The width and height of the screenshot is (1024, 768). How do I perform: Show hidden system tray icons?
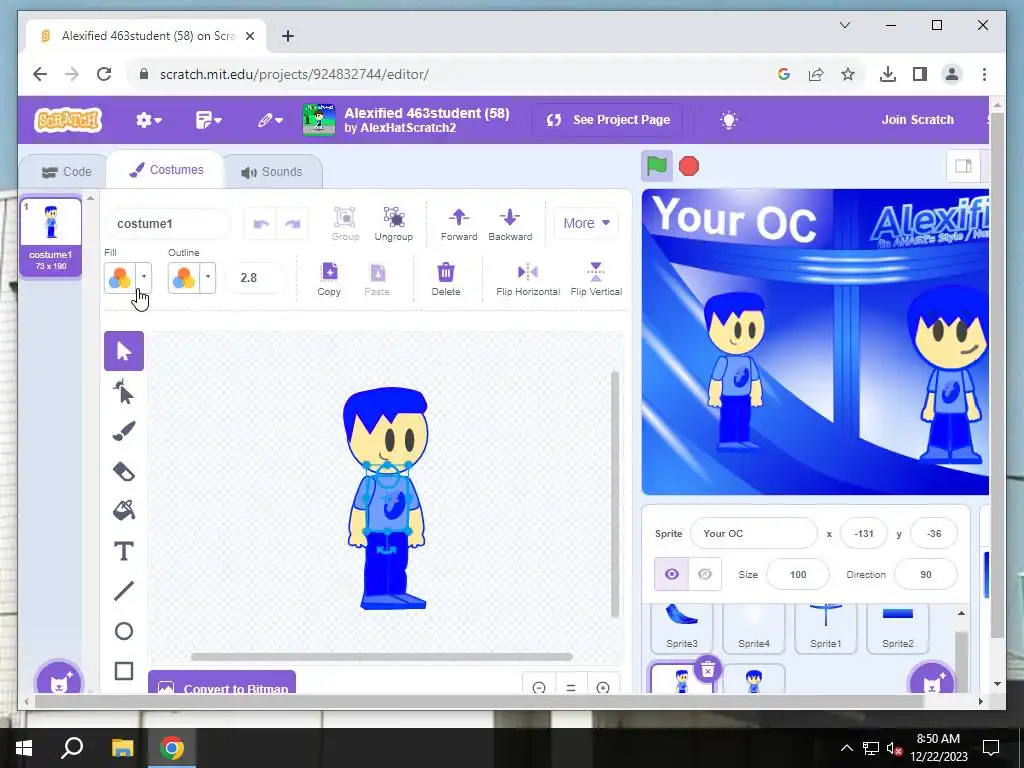pos(846,748)
